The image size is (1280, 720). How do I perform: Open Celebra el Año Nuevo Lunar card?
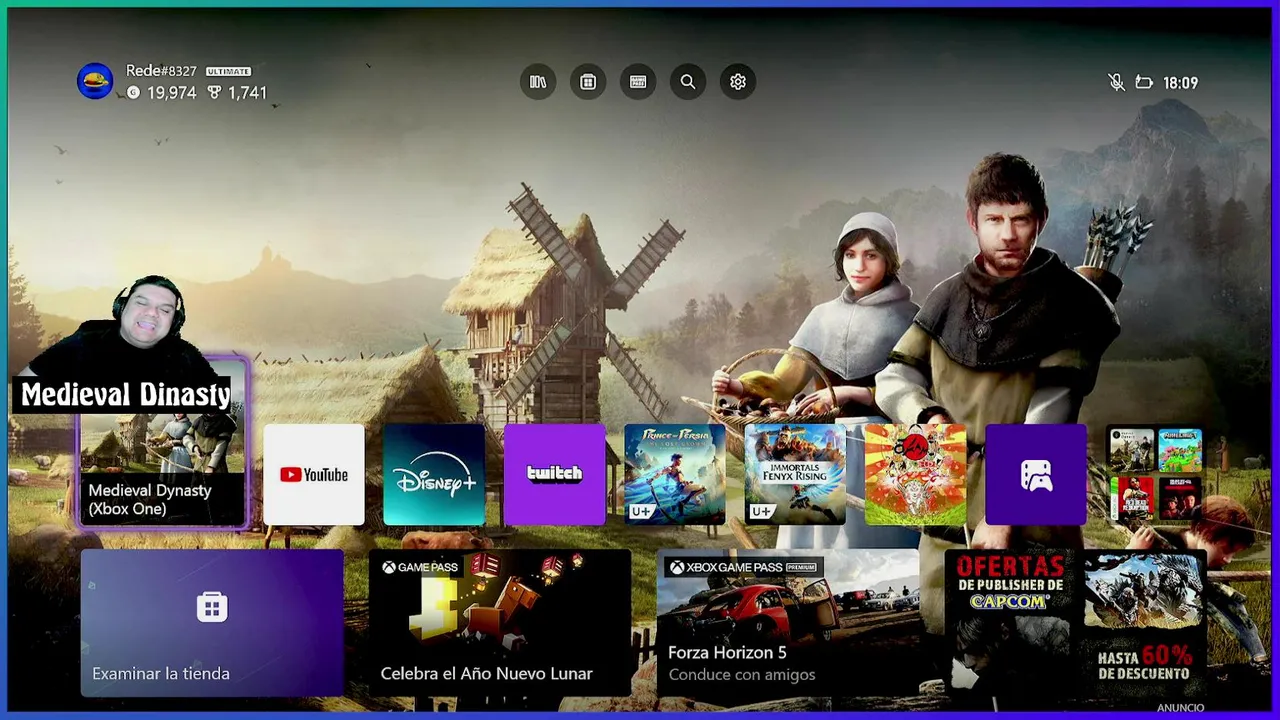(500, 622)
